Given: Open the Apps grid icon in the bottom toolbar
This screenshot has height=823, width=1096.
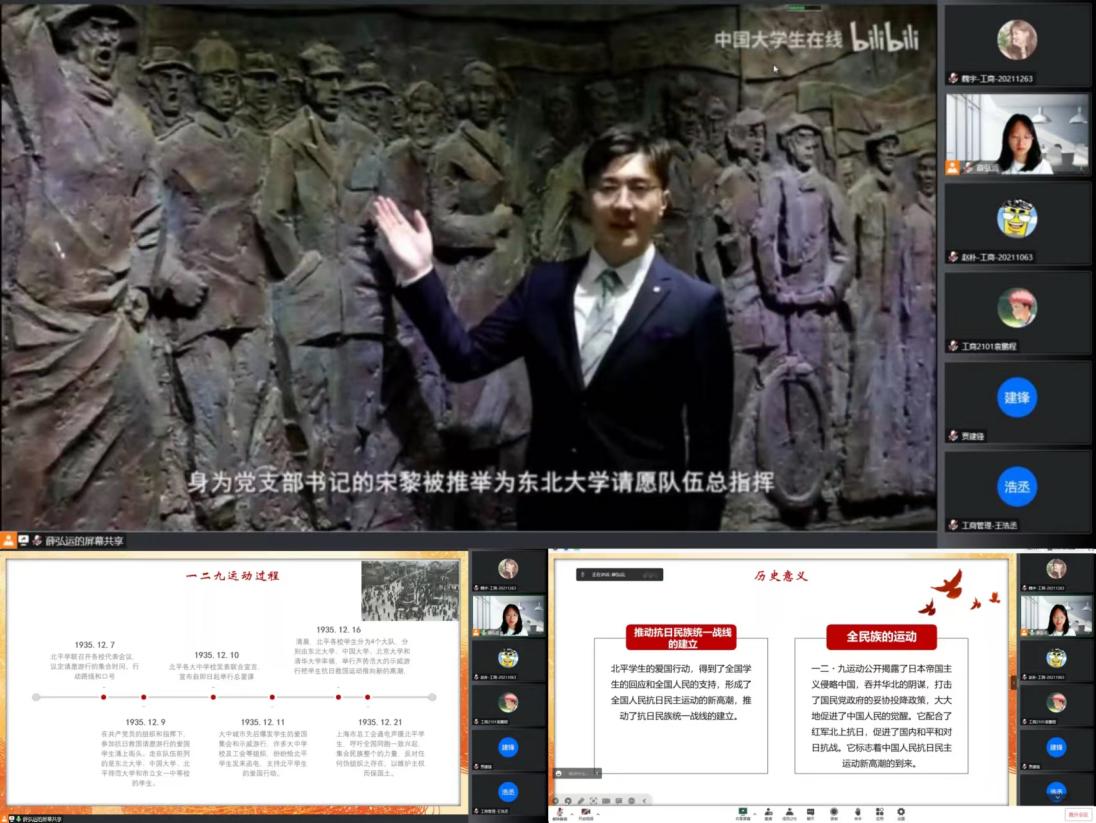Looking at the screenshot, I should (880, 812).
